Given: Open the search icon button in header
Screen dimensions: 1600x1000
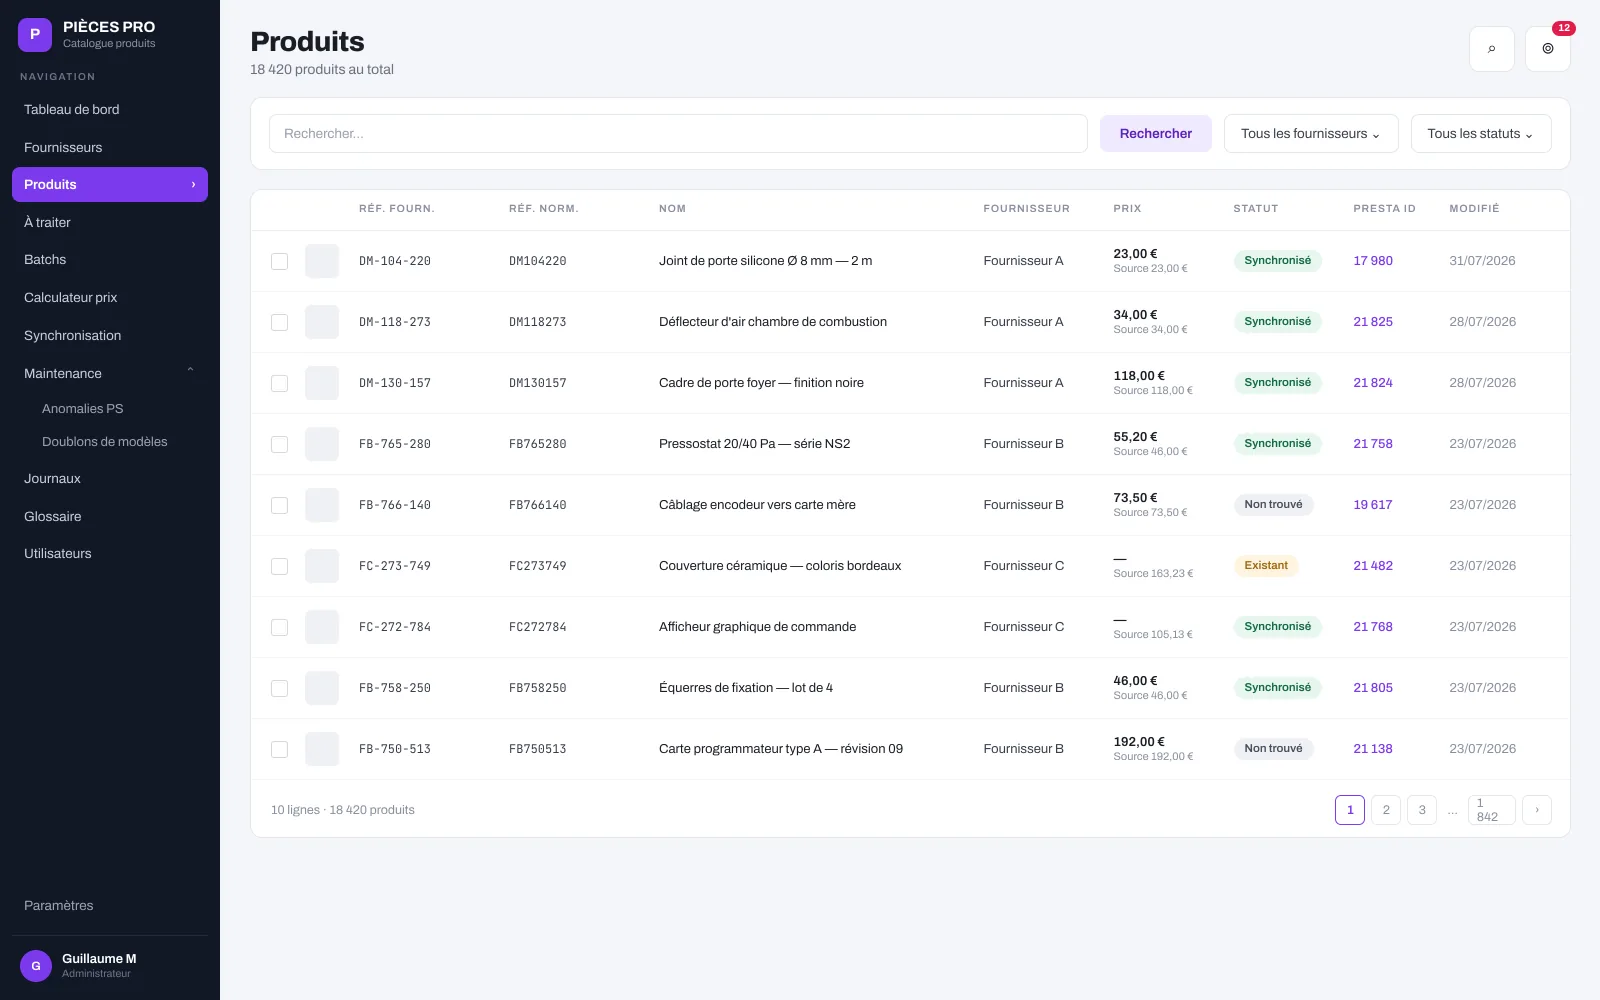Looking at the screenshot, I should click(x=1491, y=49).
